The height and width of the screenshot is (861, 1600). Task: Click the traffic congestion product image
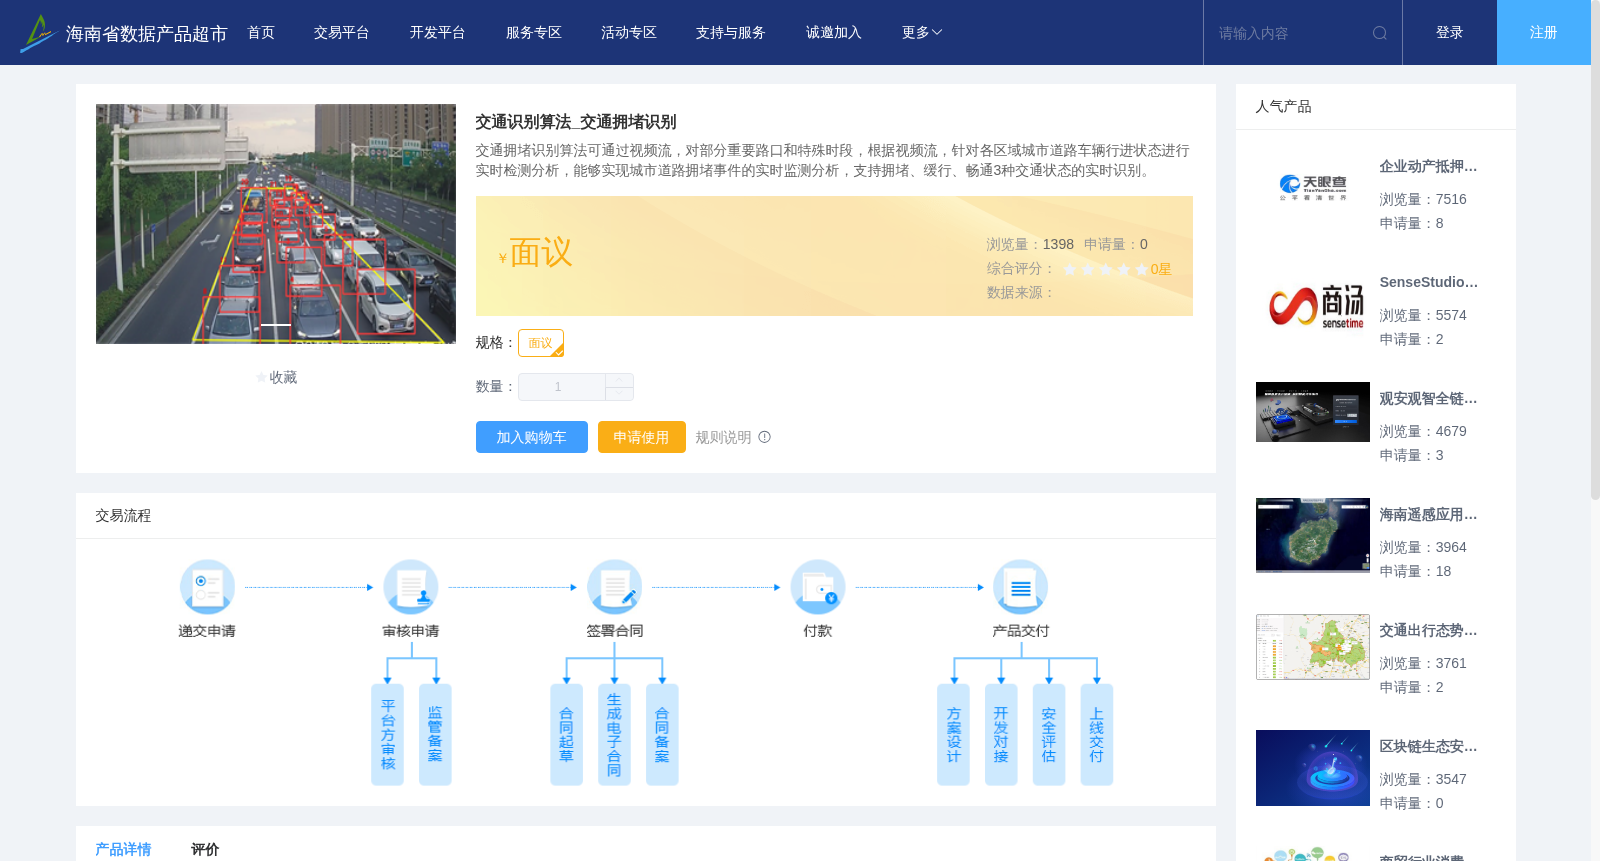276,224
